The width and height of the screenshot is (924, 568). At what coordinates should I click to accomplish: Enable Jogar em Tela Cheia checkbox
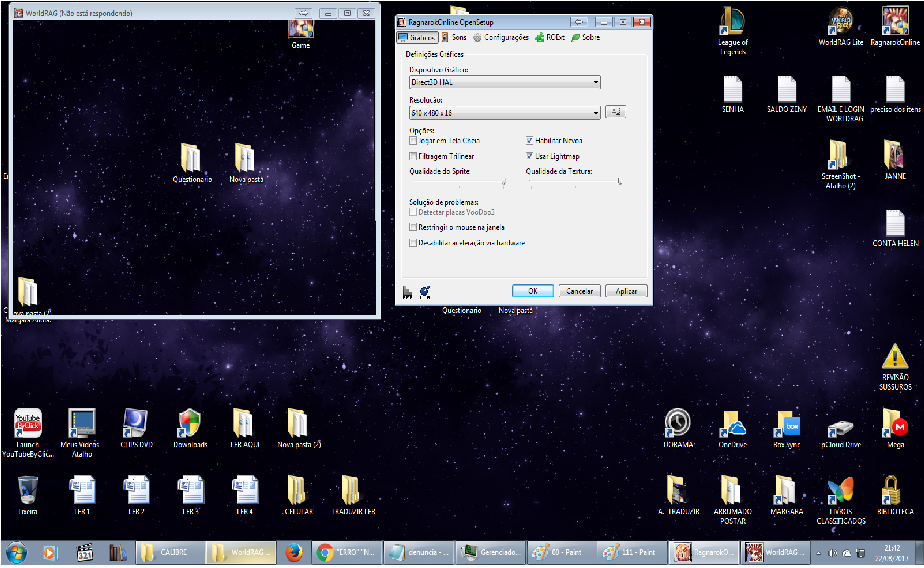(x=413, y=141)
